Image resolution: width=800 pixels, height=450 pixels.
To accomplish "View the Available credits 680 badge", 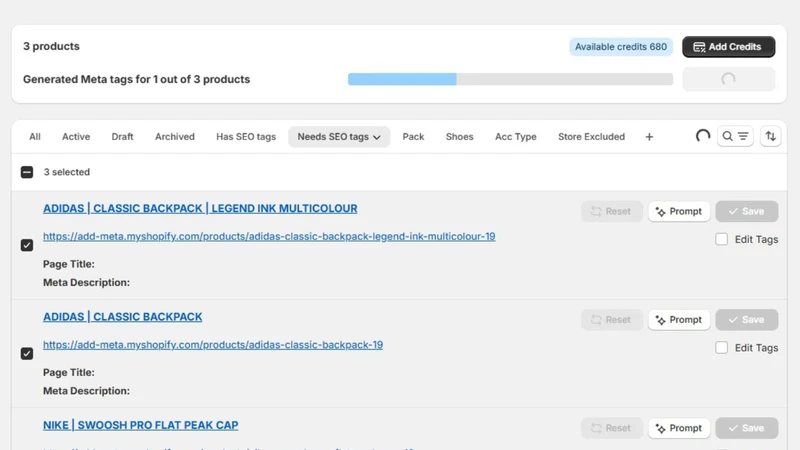I will click(620, 47).
